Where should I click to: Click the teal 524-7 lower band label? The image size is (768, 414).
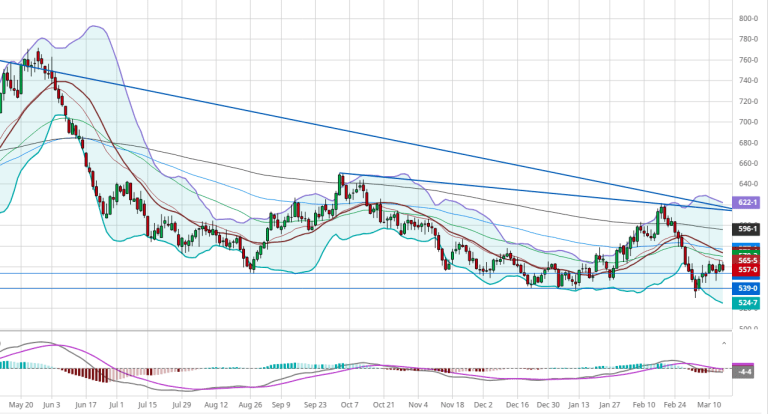(745, 302)
